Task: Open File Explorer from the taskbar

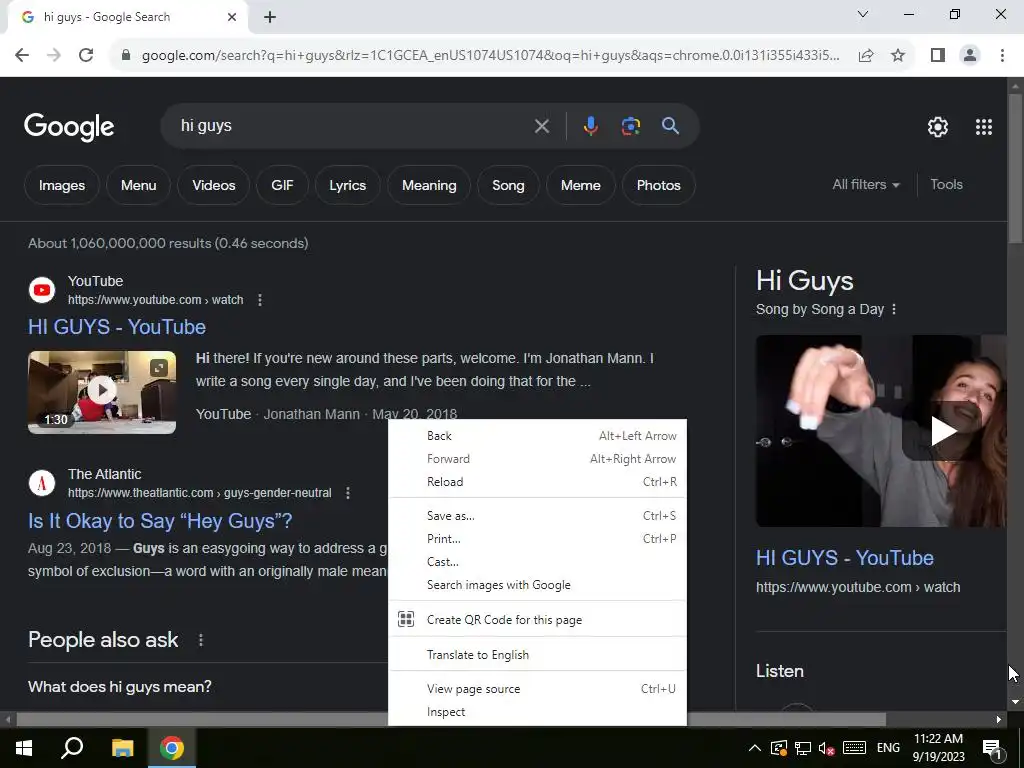Action: (x=122, y=748)
